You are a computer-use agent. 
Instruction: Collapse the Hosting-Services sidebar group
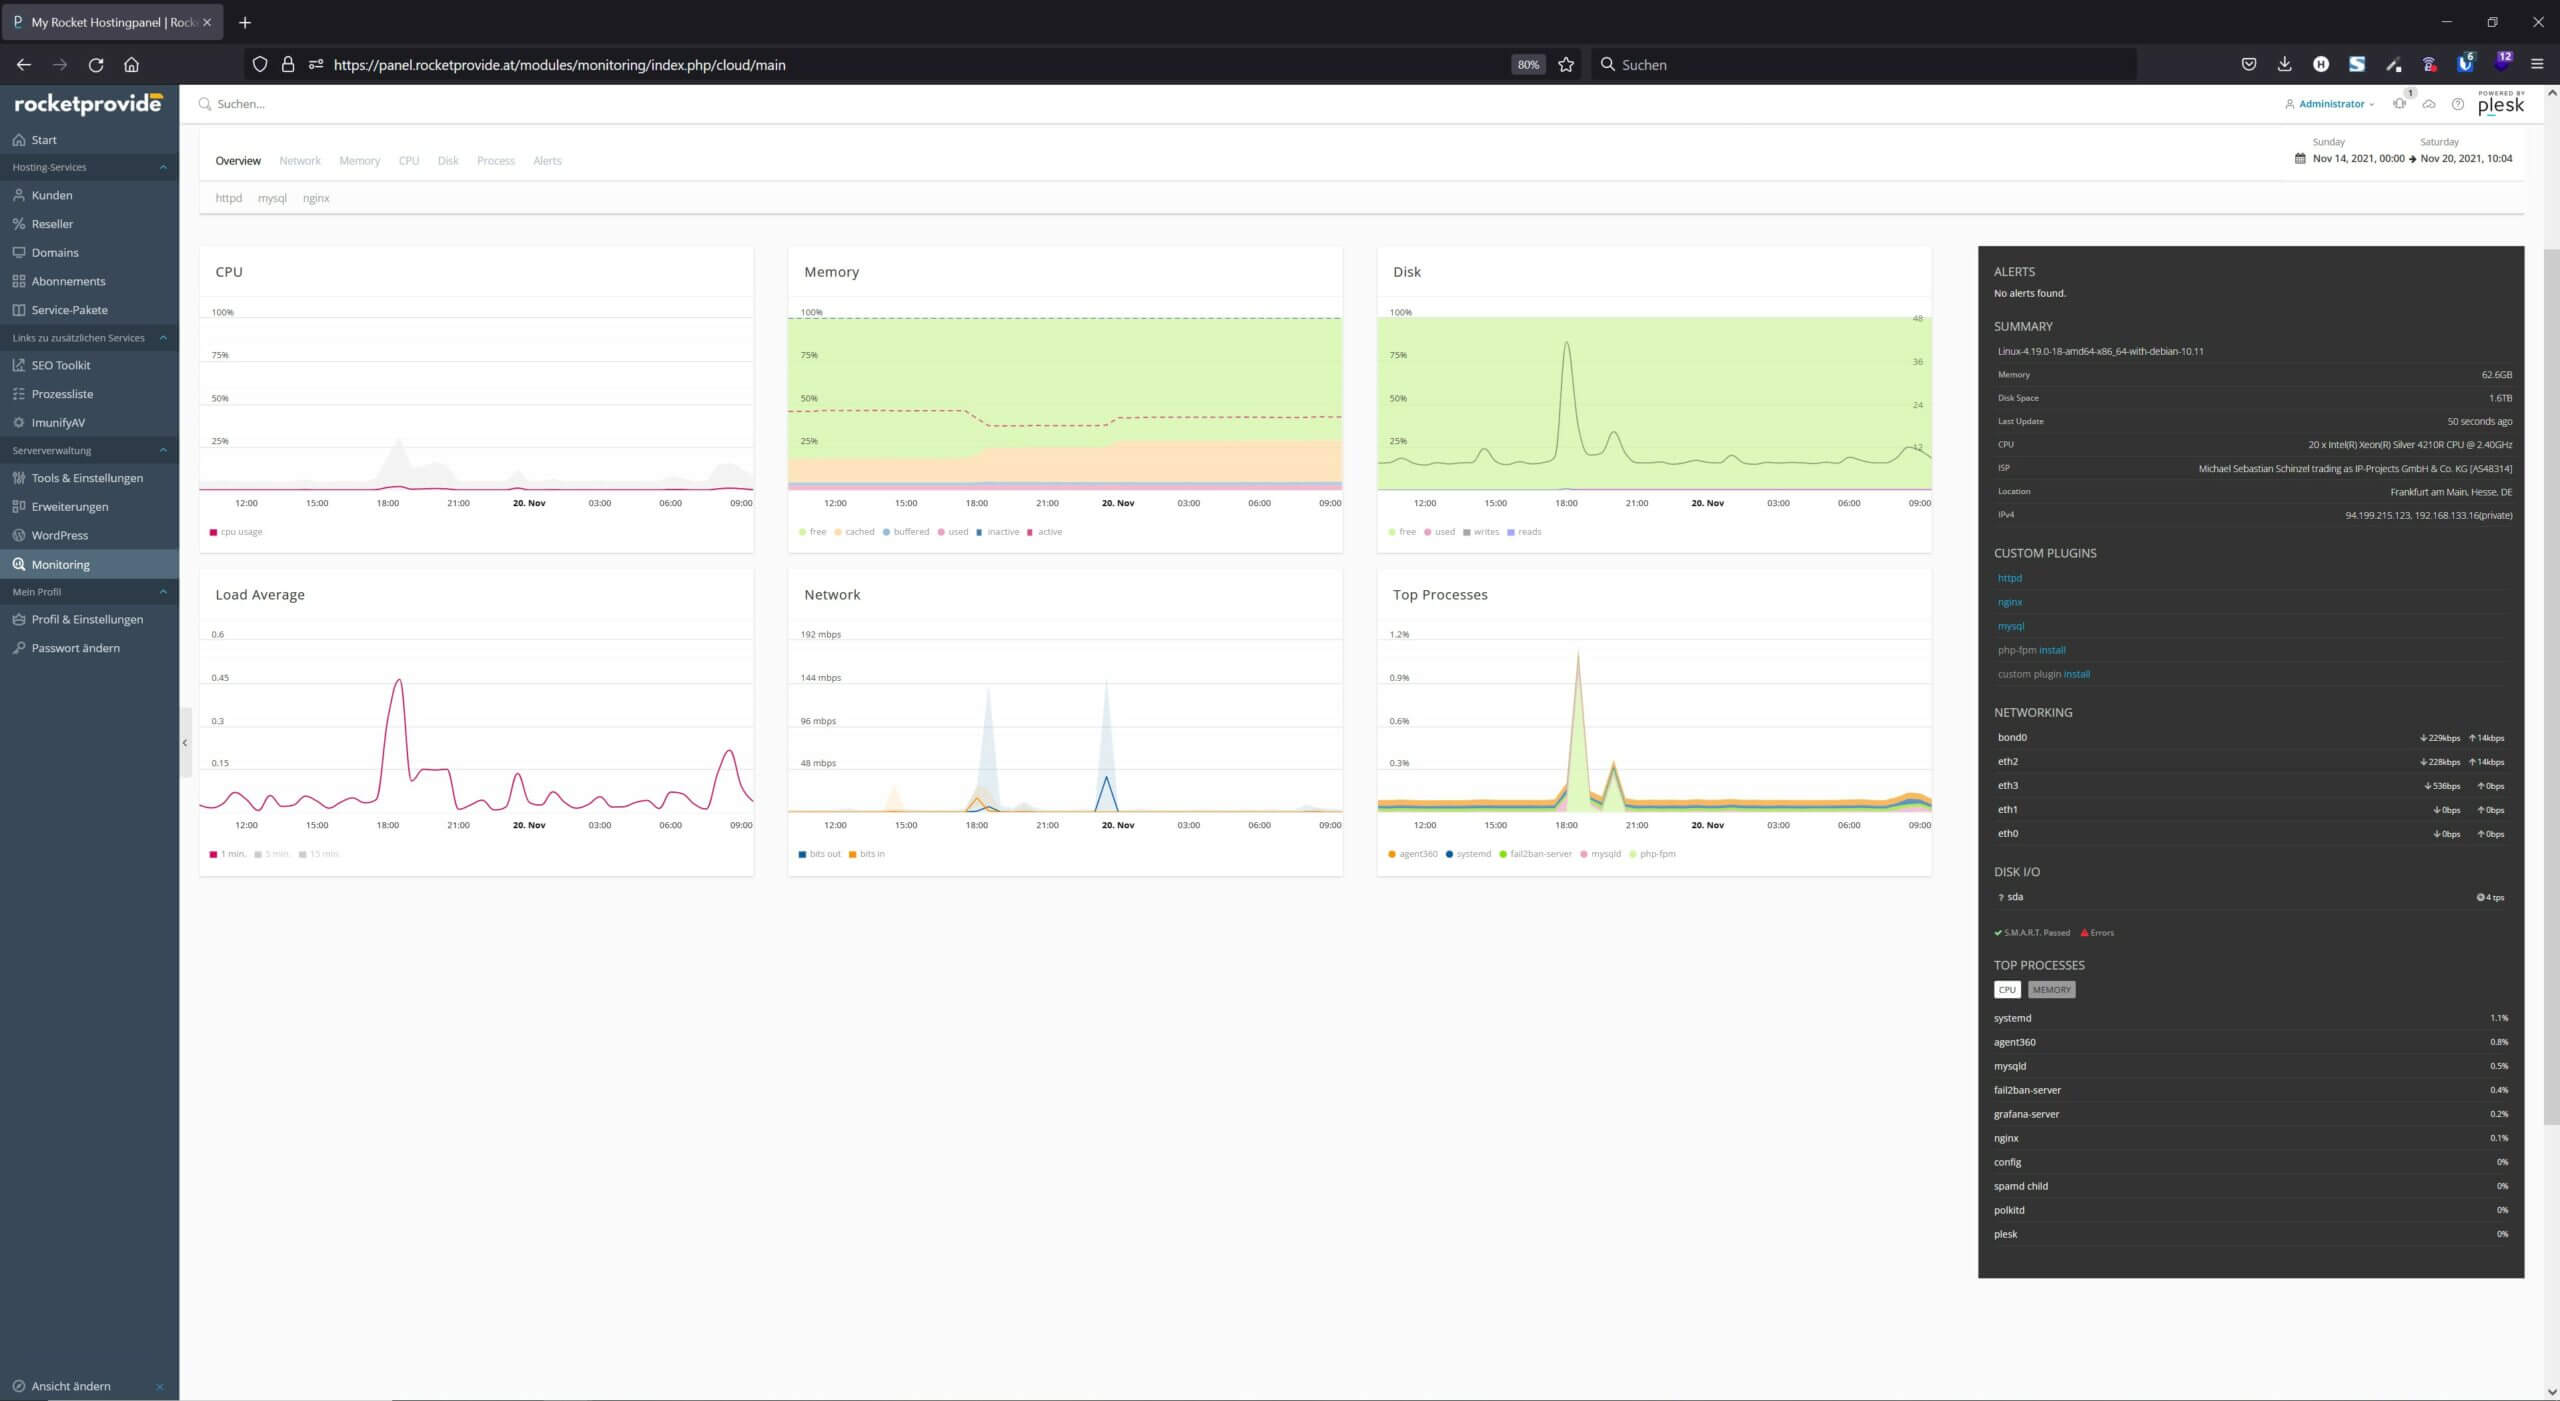coord(163,167)
